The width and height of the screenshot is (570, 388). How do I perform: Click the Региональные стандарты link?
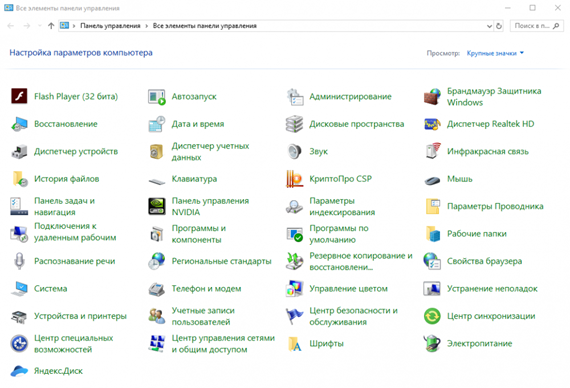(x=221, y=261)
